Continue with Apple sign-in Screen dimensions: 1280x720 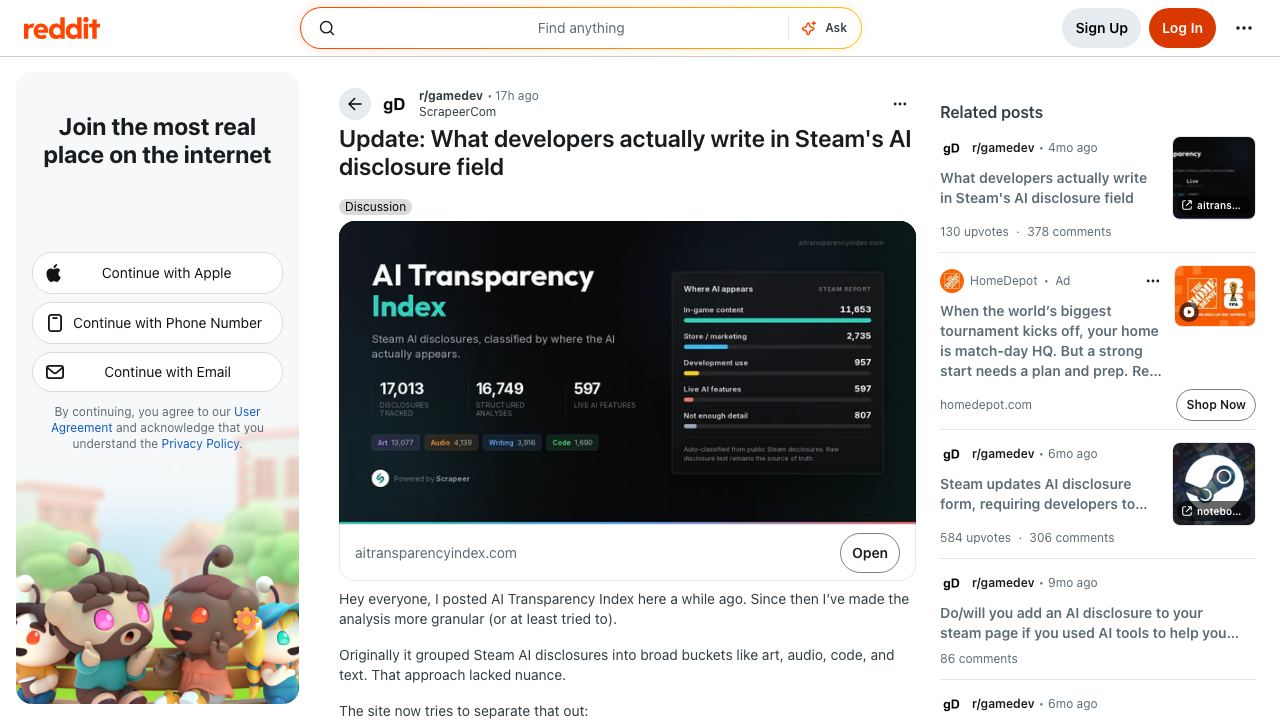tap(157, 273)
